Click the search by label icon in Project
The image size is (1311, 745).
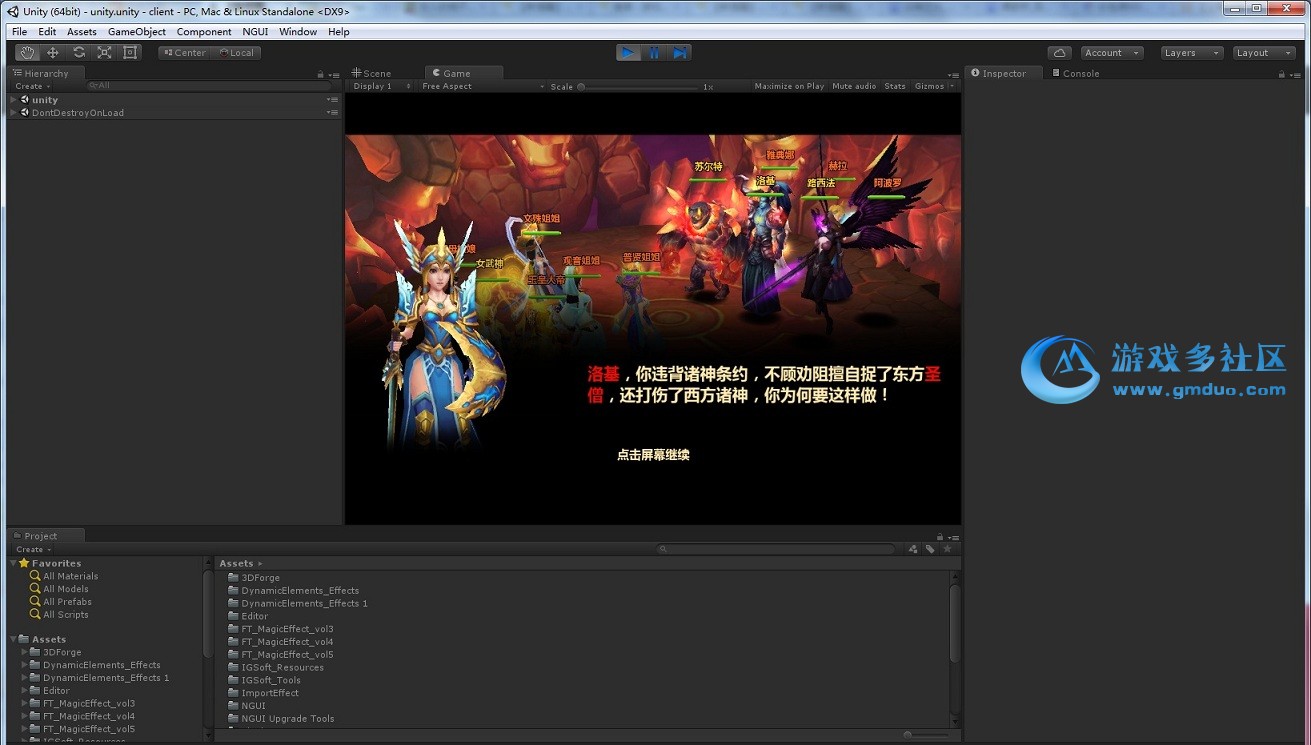coord(930,549)
